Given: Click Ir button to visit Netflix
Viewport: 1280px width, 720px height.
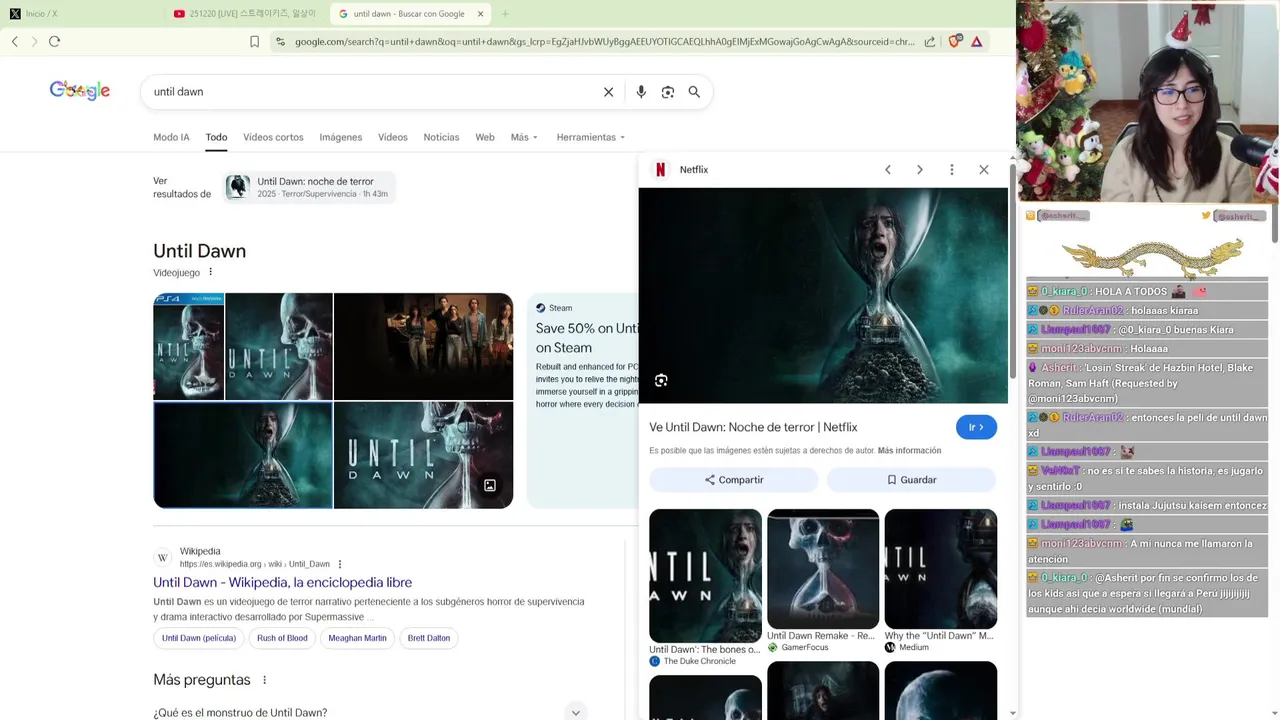Looking at the screenshot, I should (976, 427).
